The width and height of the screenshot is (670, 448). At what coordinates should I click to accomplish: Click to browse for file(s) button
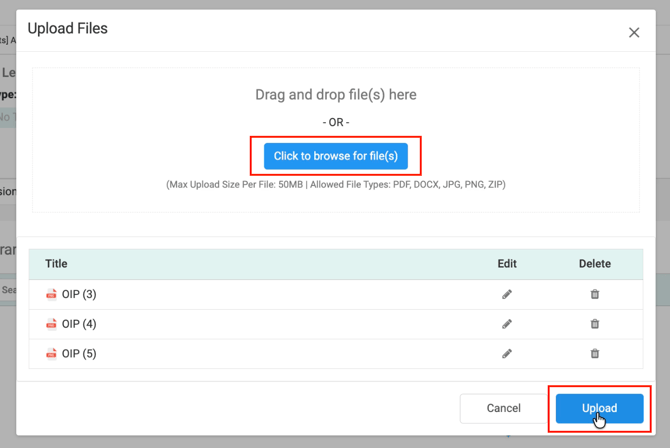[336, 156]
